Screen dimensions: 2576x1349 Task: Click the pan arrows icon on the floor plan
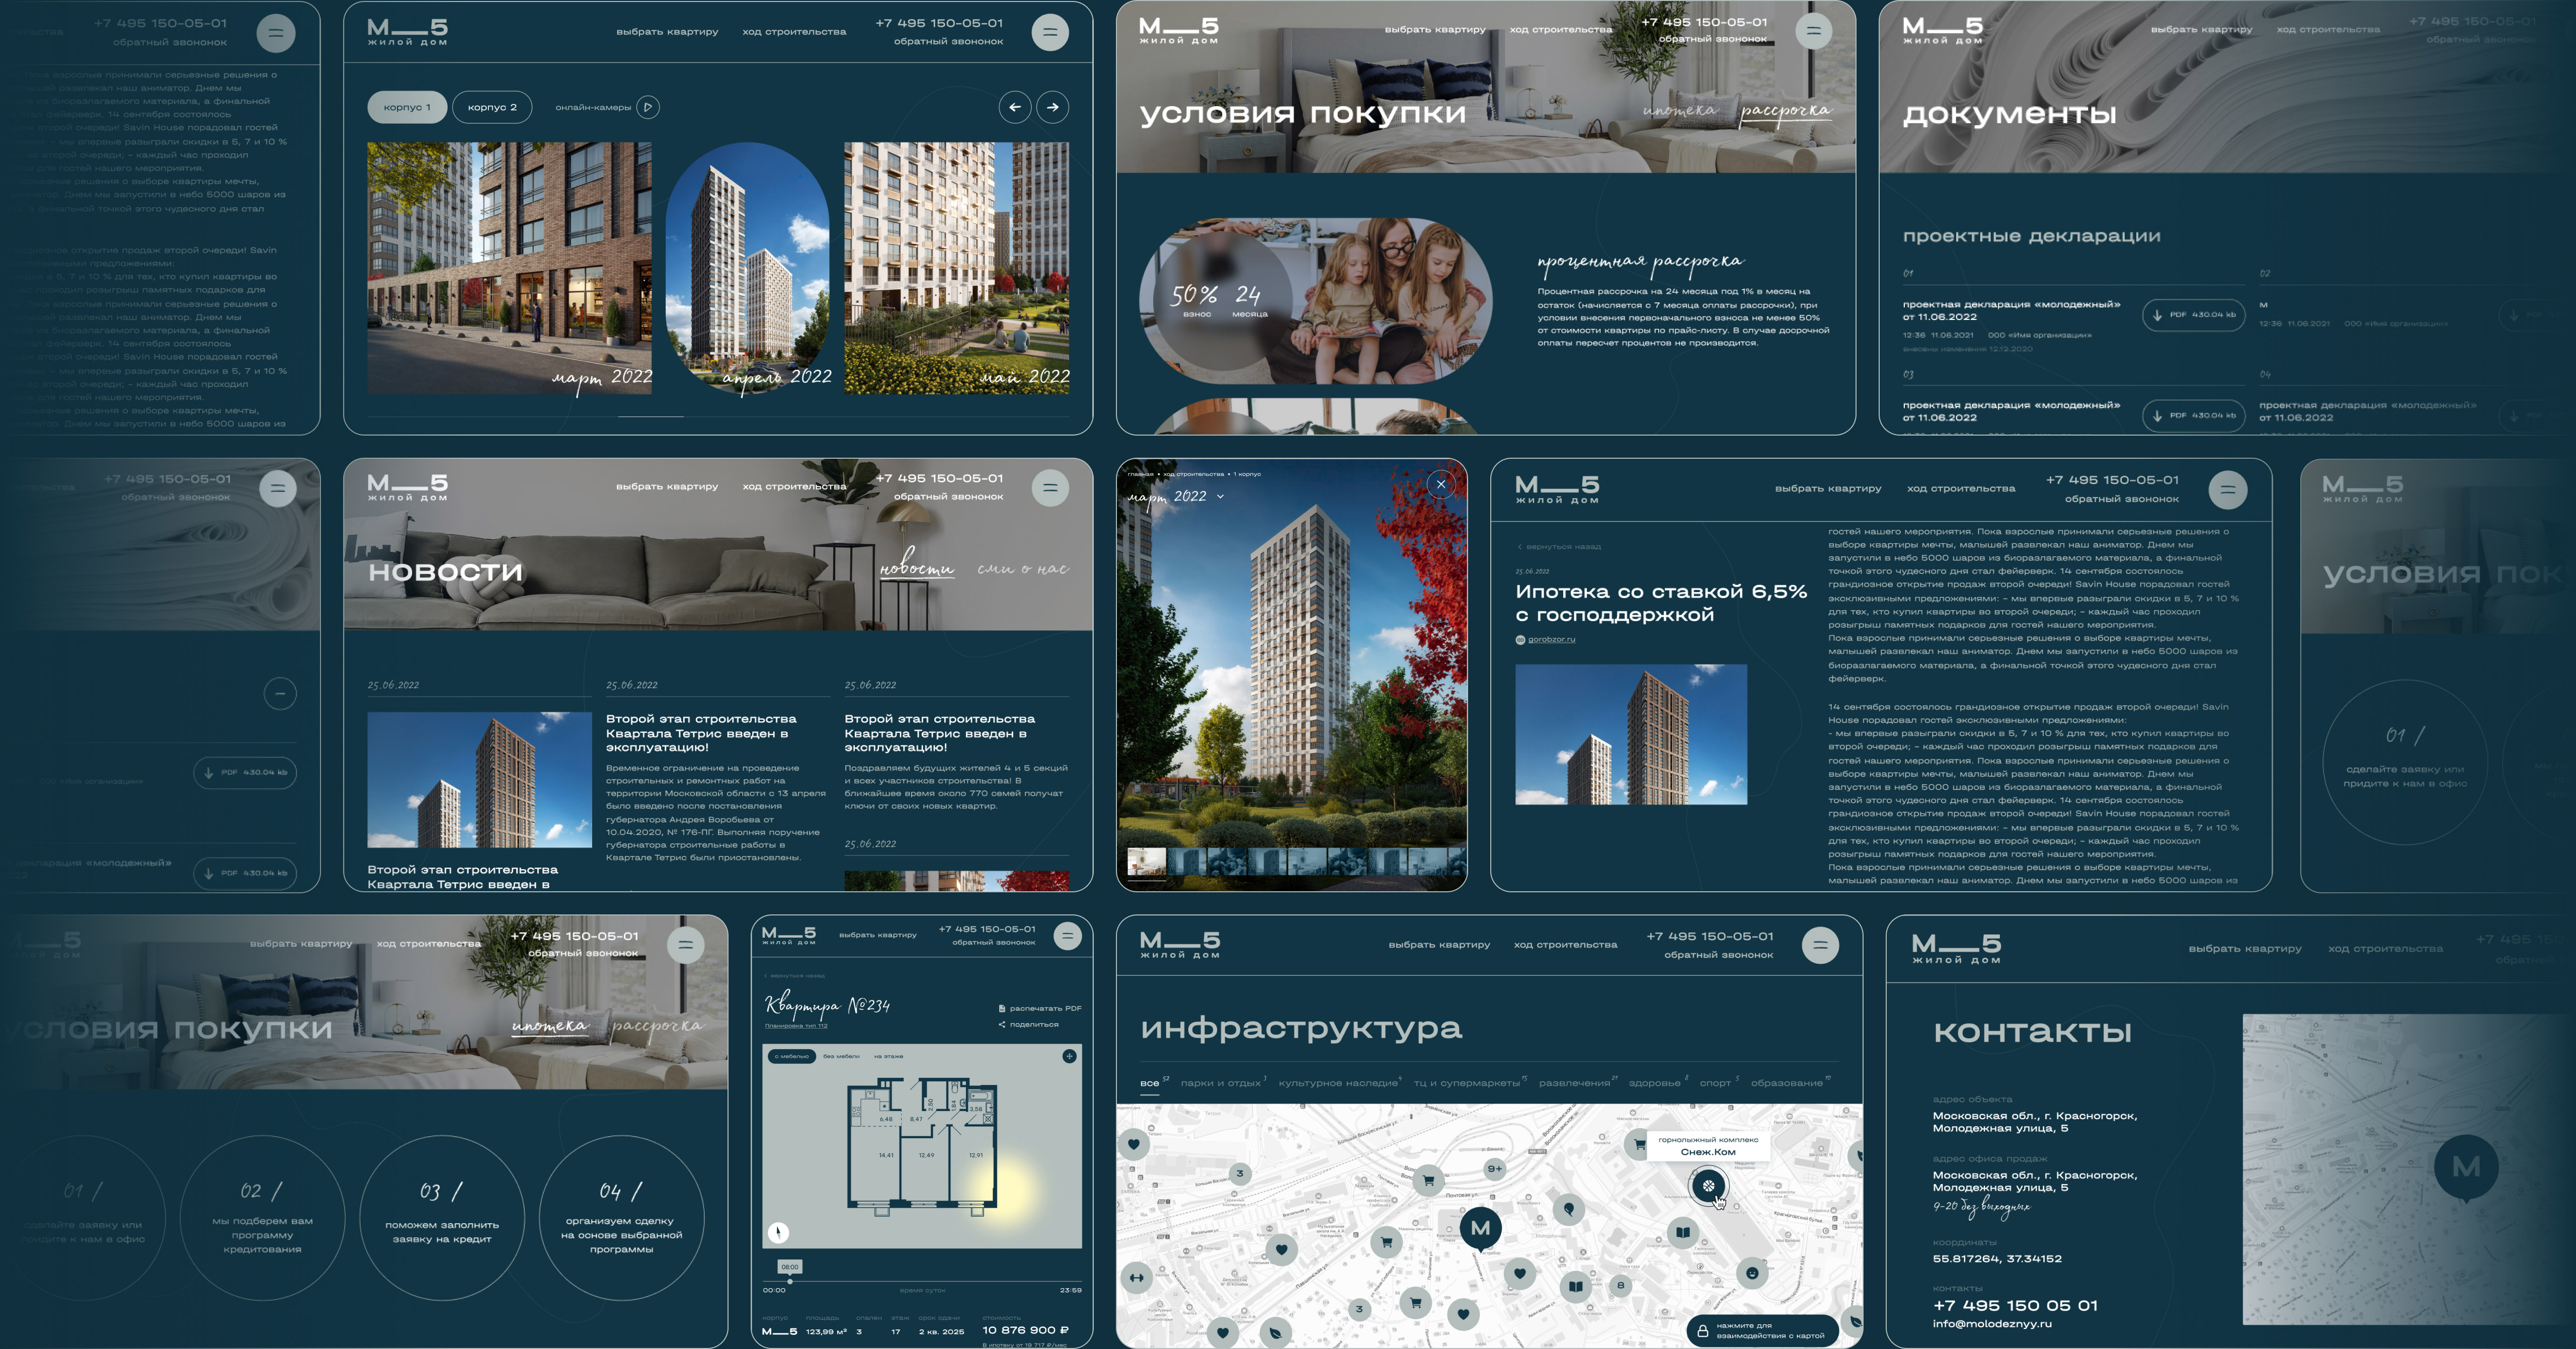coord(1069,1056)
